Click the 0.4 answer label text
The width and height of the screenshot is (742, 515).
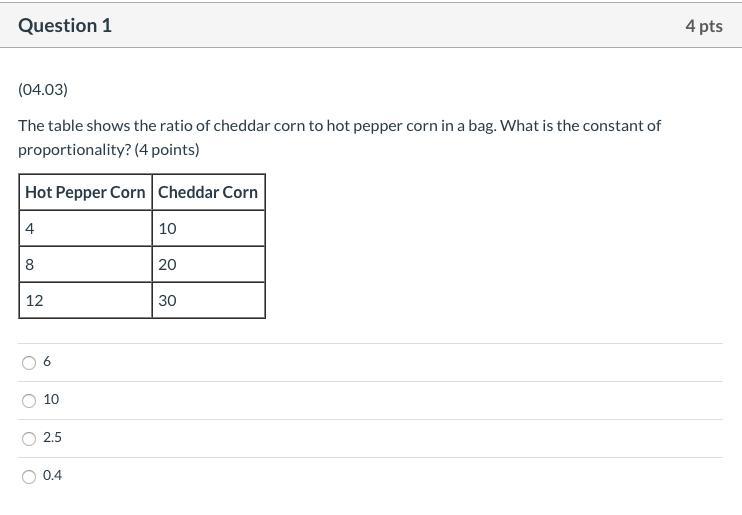[x=52, y=475]
